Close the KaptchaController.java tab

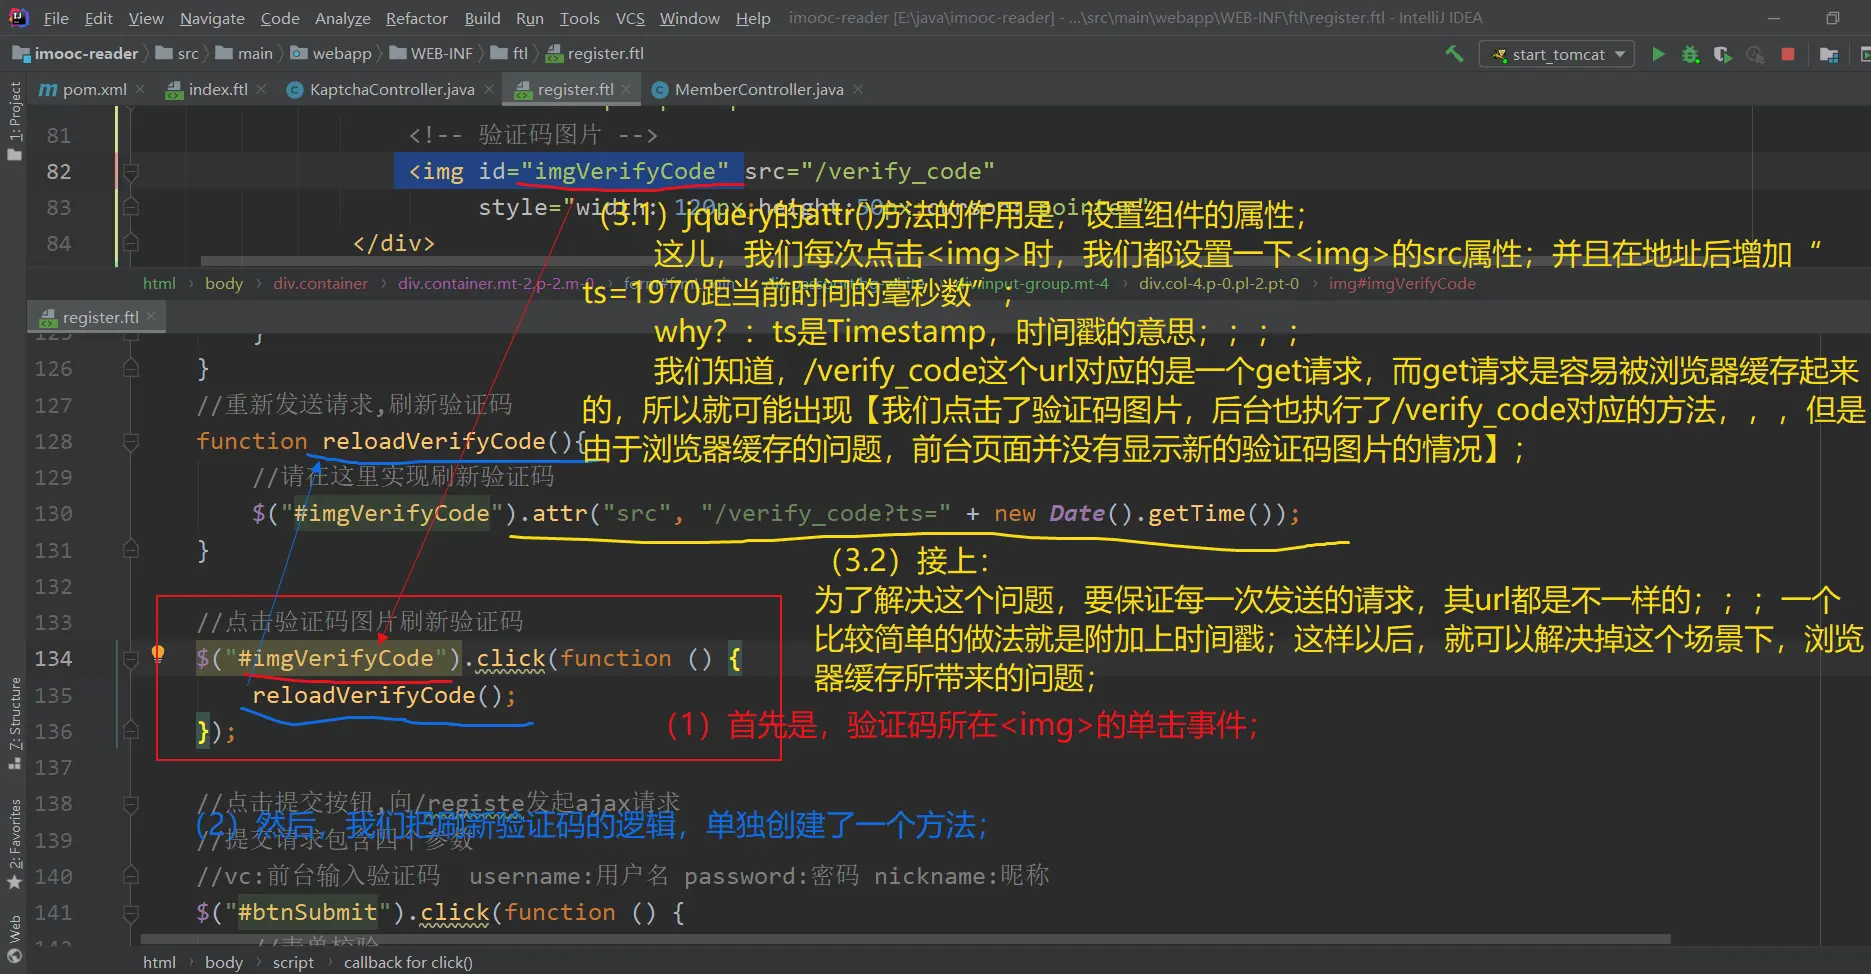coord(488,89)
